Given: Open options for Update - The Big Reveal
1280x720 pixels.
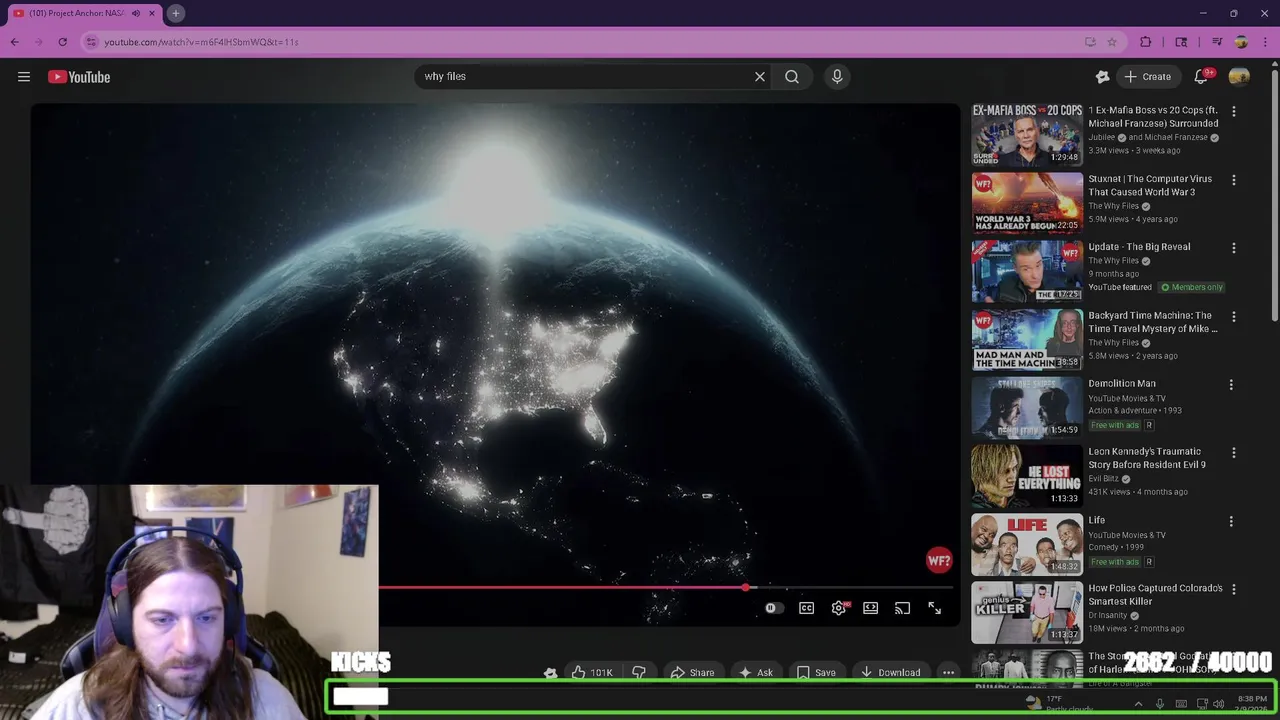Looking at the screenshot, I should 1233,248.
